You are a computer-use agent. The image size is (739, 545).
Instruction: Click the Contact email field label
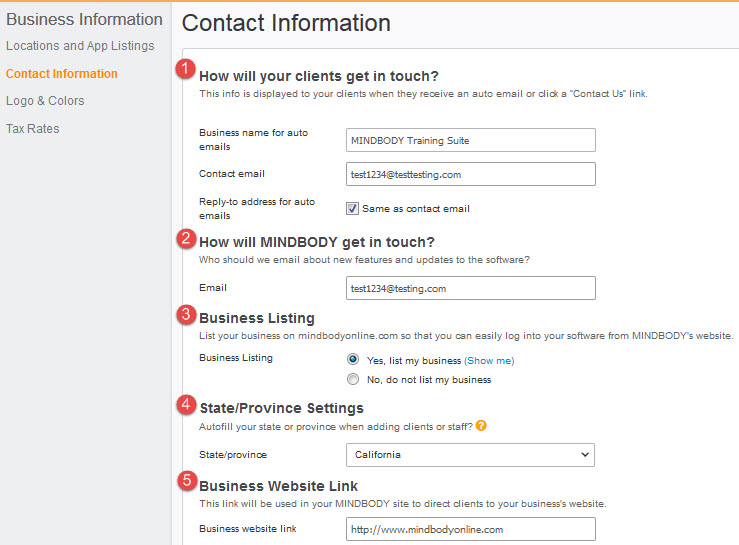pyautogui.click(x=232, y=173)
